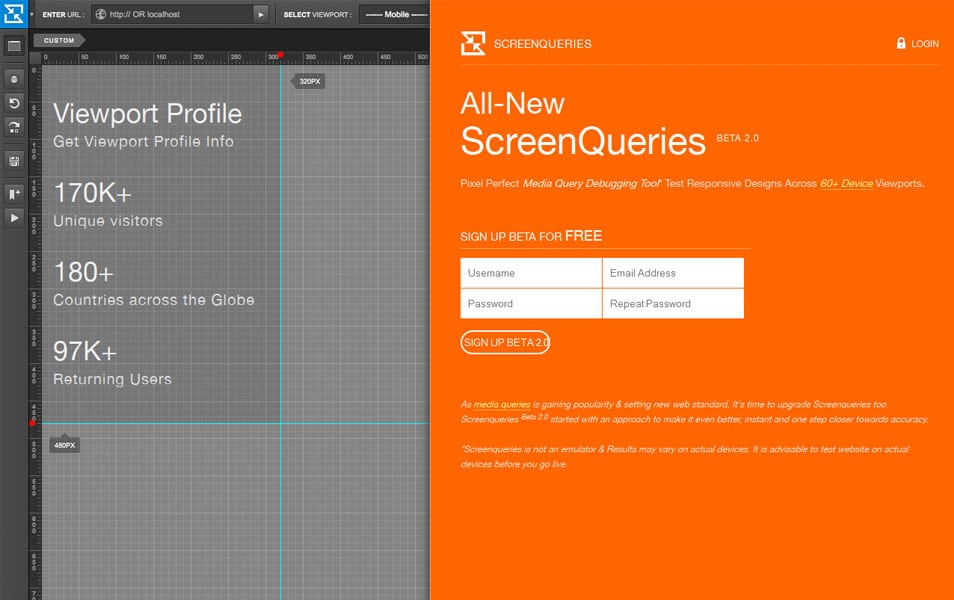Image resolution: width=954 pixels, height=600 pixels.
Task: Click the Username field
Action: pyautogui.click(x=531, y=273)
